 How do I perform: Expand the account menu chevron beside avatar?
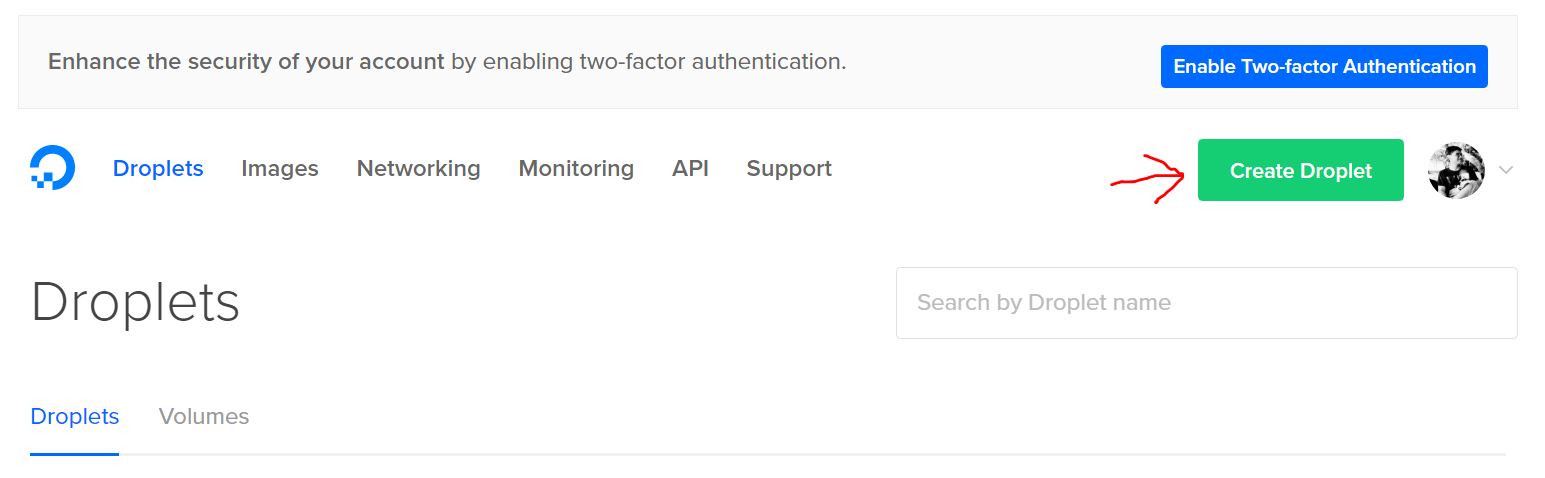[x=1506, y=170]
